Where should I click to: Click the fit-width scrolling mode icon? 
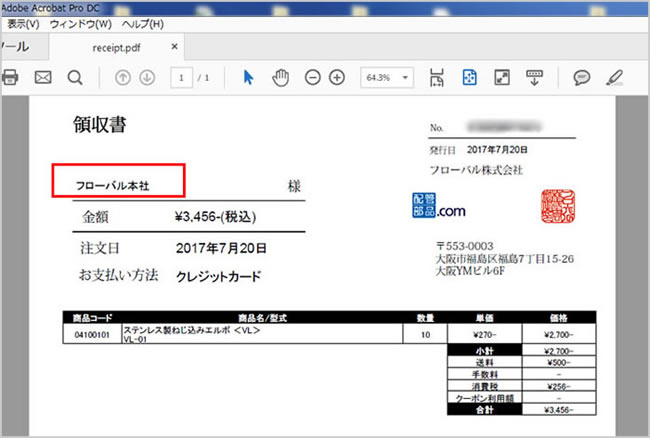[437, 77]
